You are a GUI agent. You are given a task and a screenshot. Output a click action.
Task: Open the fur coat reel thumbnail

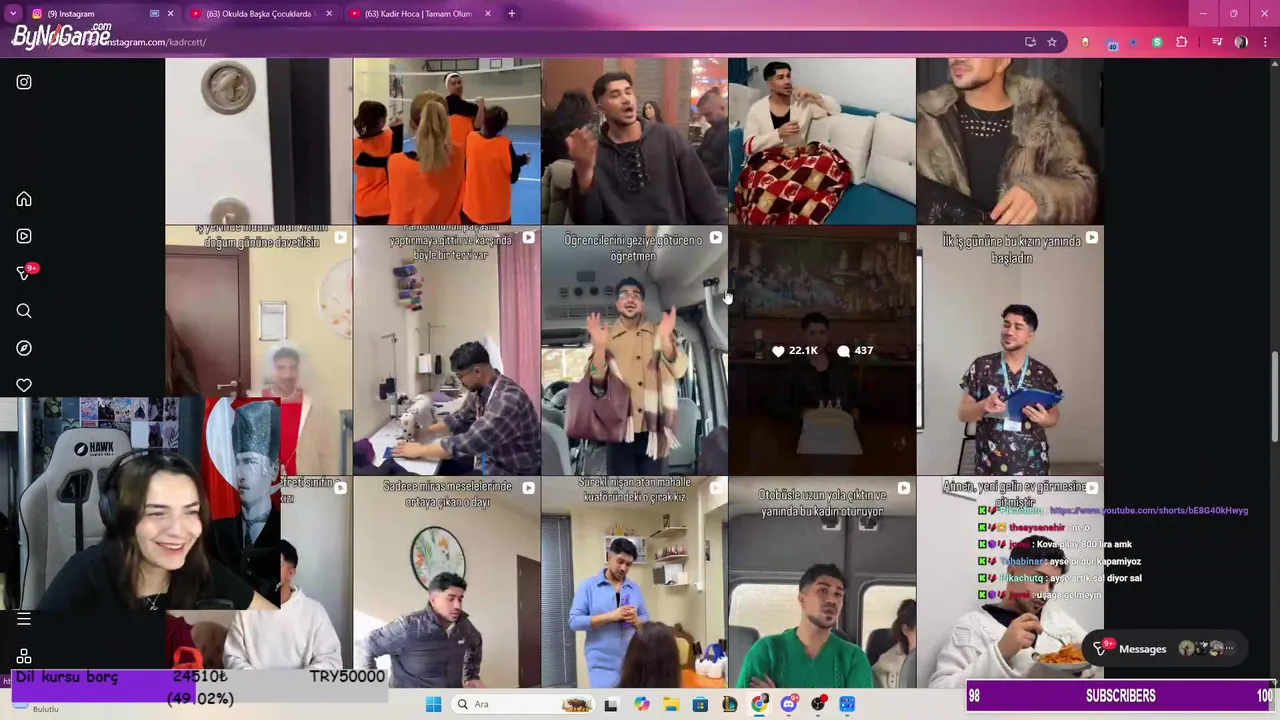pos(1009,140)
